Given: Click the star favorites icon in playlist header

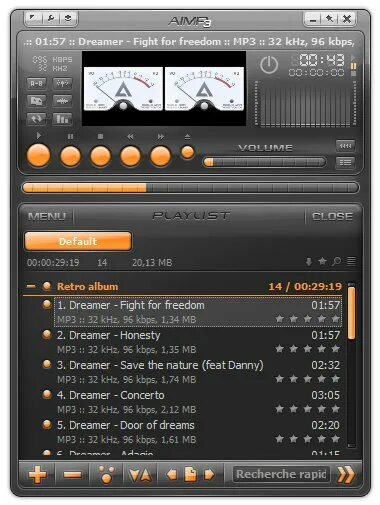Looking at the screenshot, I should [322, 261].
